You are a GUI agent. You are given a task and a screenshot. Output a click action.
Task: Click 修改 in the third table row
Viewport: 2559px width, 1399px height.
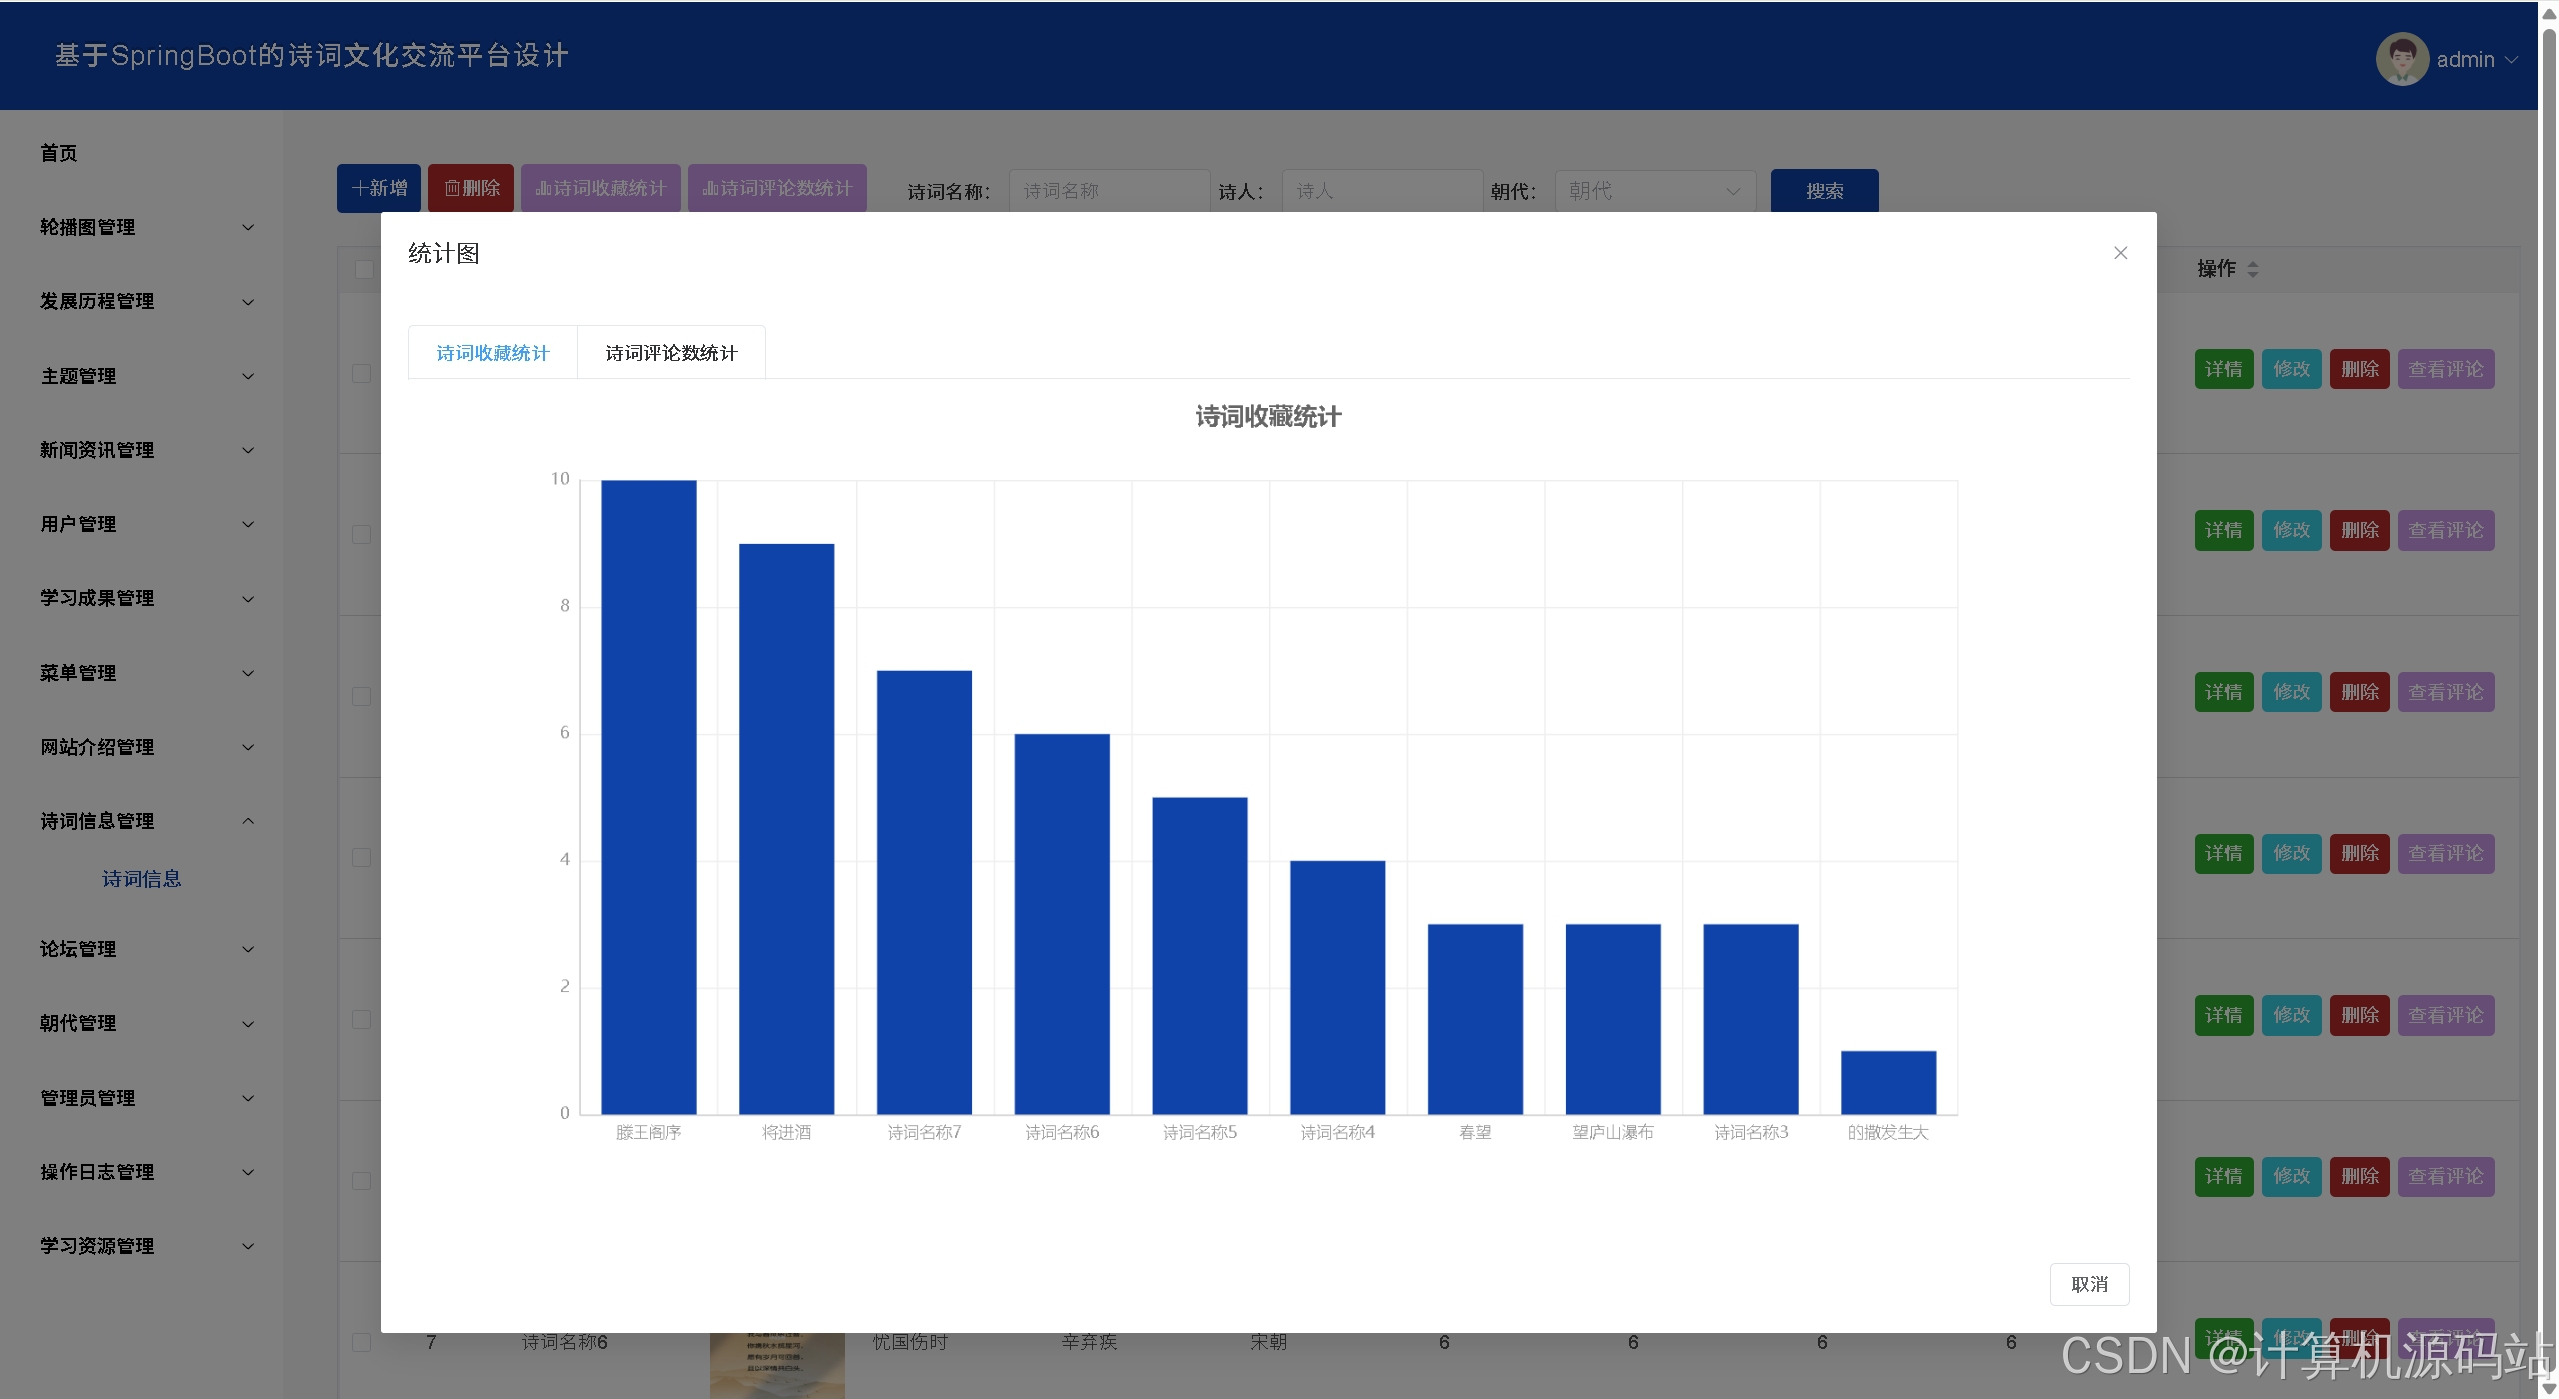[x=2291, y=692]
